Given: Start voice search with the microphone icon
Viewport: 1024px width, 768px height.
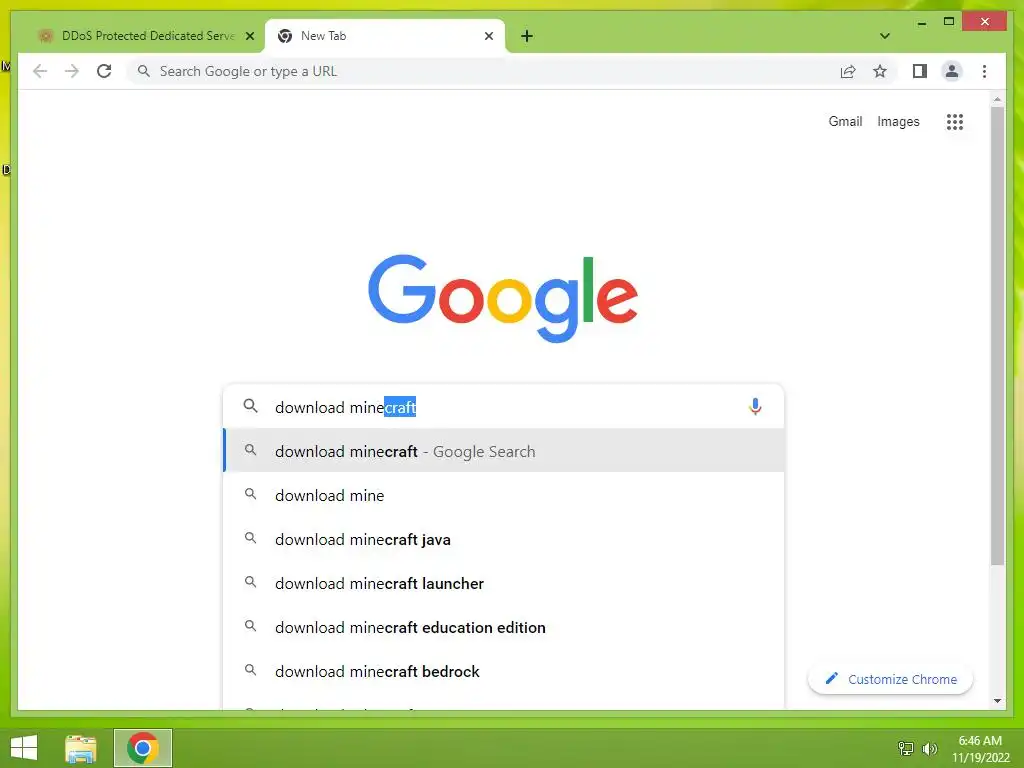Looking at the screenshot, I should (x=755, y=407).
